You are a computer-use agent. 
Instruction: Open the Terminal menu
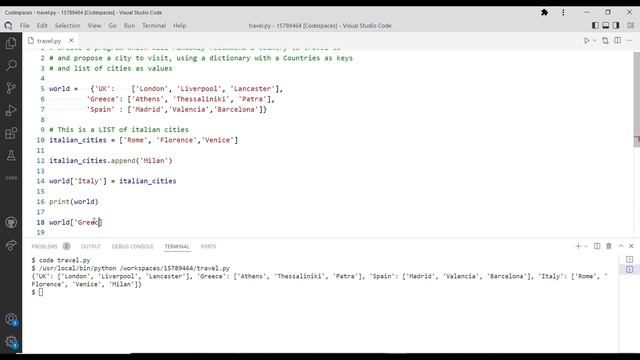tap(154, 25)
